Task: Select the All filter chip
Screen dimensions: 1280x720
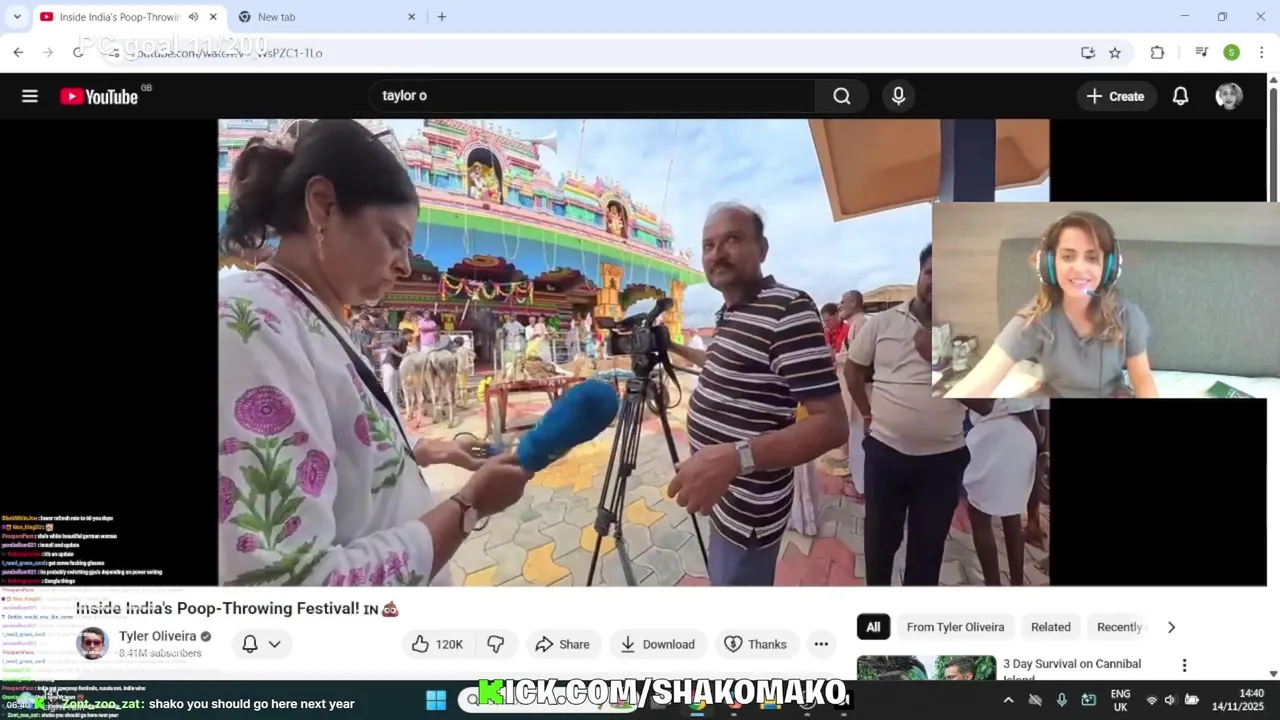Action: 873,627
